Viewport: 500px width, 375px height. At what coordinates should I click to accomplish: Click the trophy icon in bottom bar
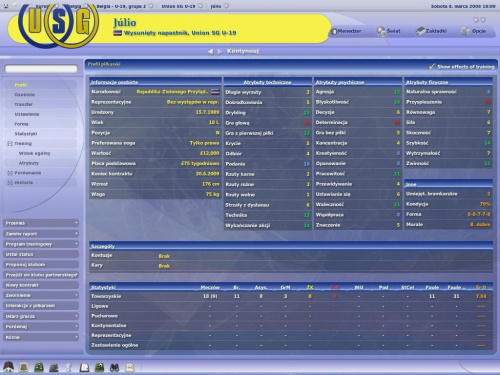pos(69,367)
